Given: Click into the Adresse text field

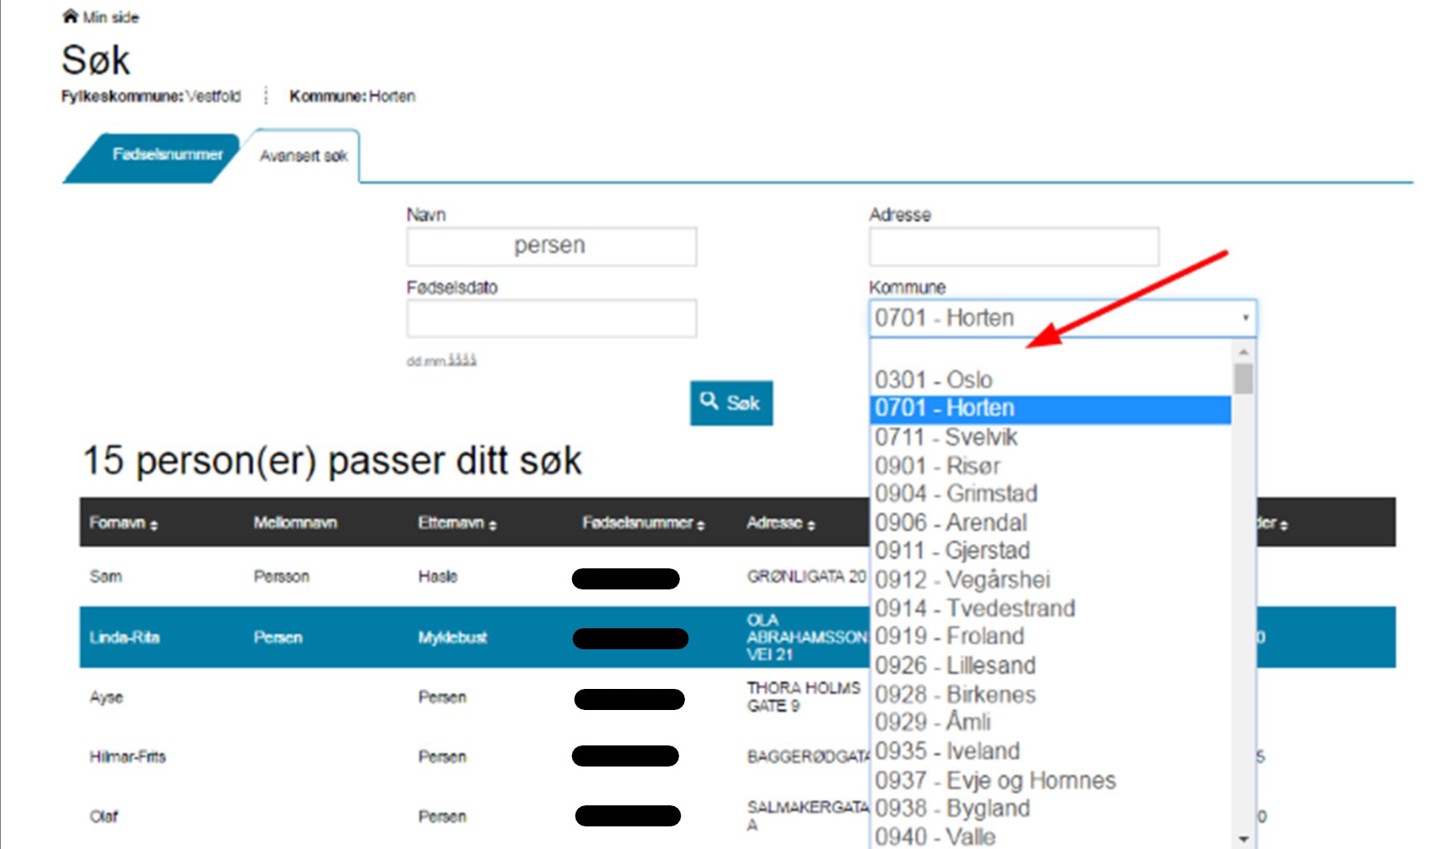Looking at the screenshot, I should [x=1013, y=246].
